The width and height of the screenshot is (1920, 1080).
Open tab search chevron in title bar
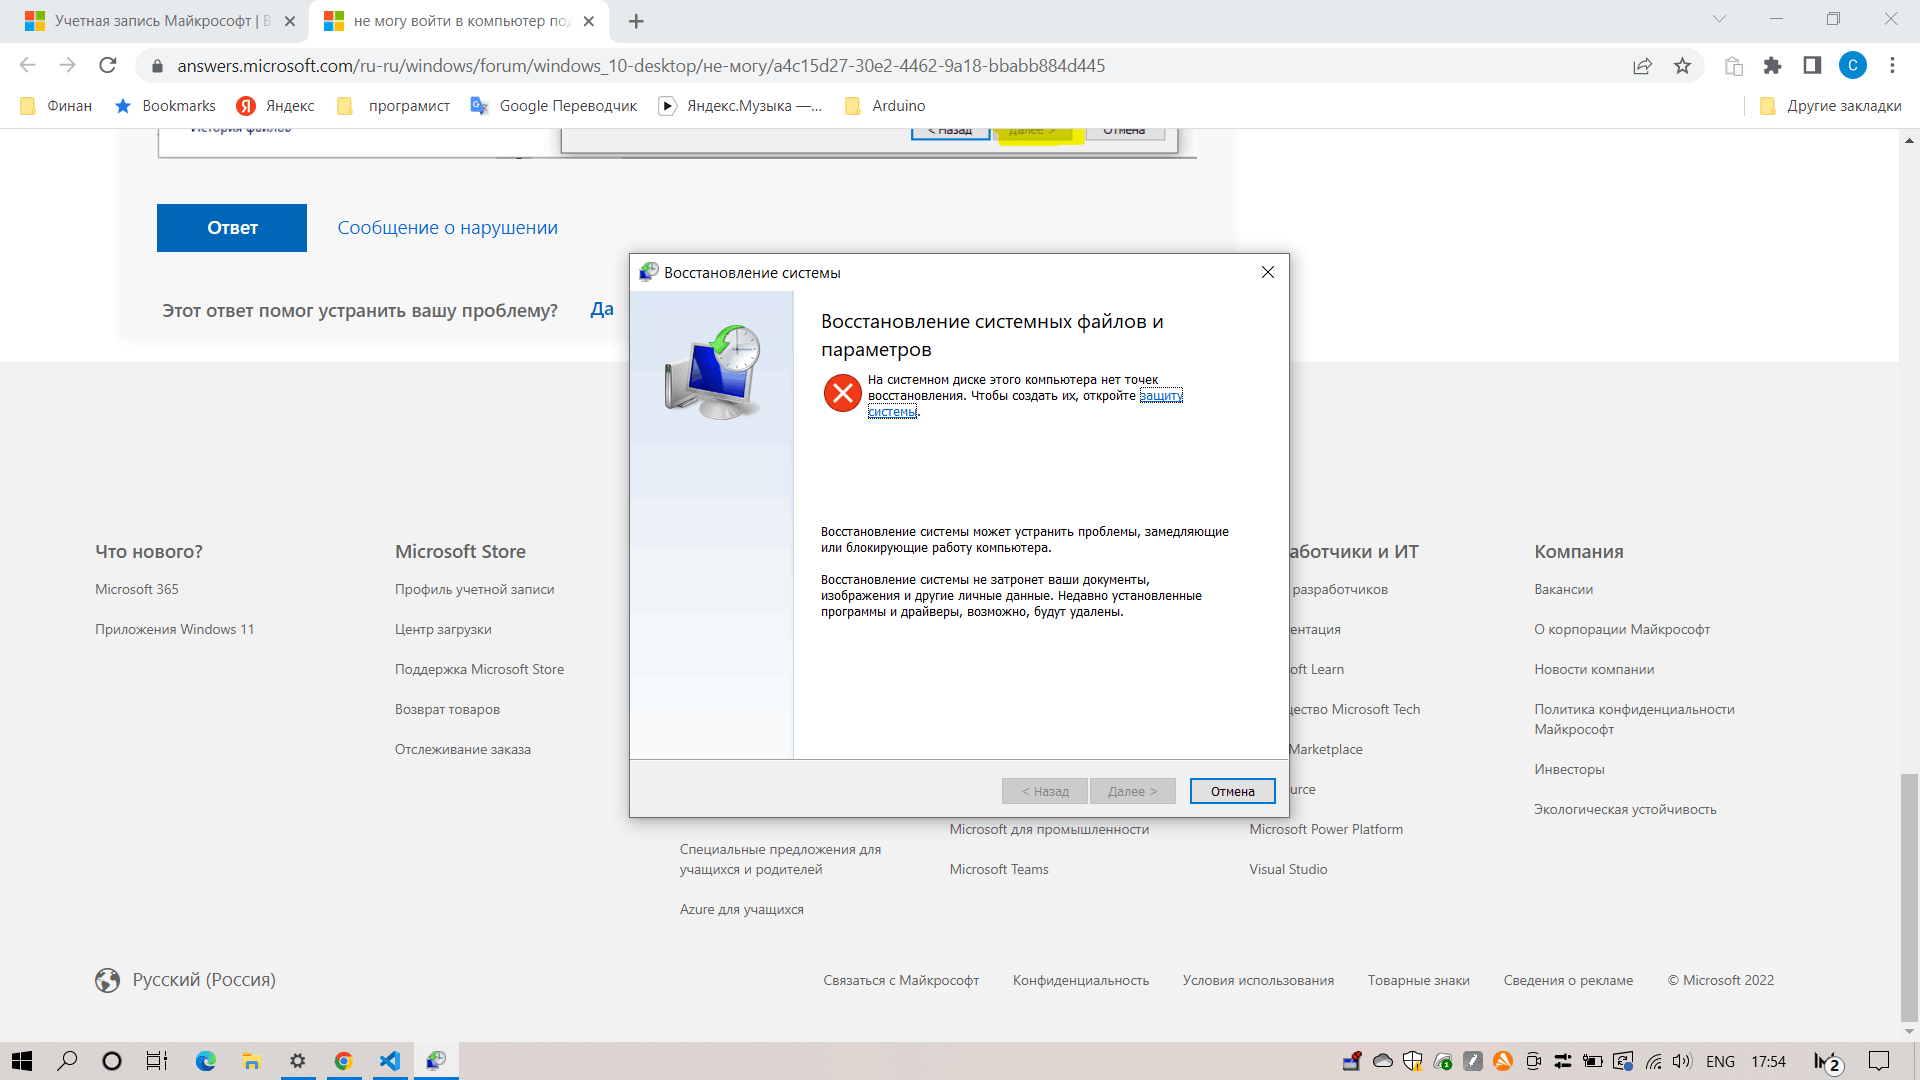click(x=1719, y=19)
